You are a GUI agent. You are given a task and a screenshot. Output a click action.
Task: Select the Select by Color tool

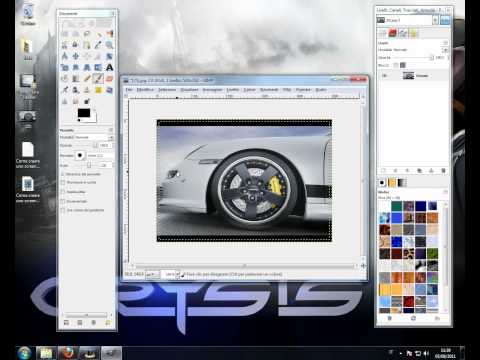109,34
